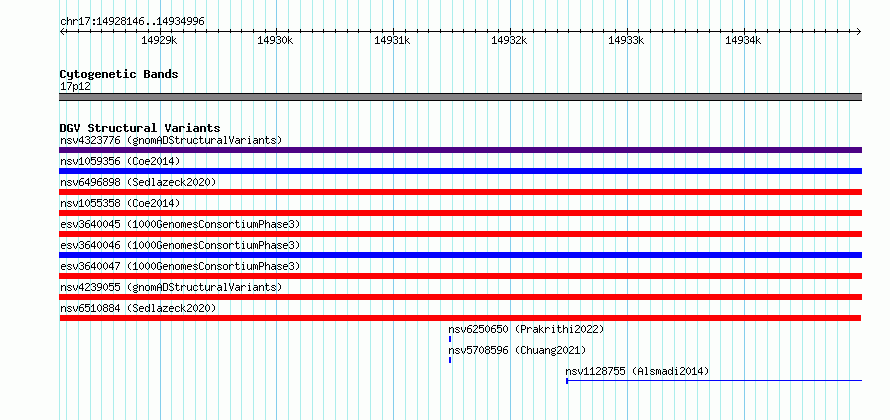Select the small blue nsv5708596 marker
This screenshot has height=420, width=890.
450,360
